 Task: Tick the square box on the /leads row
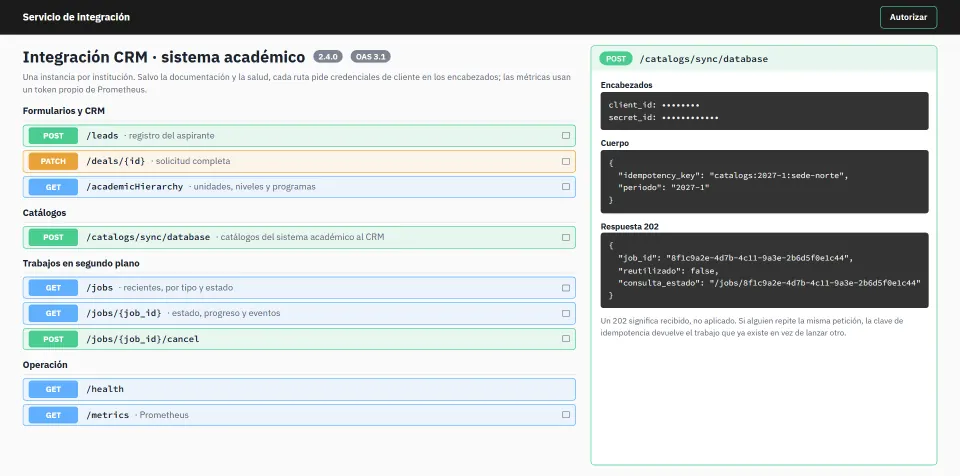[566, 135]
